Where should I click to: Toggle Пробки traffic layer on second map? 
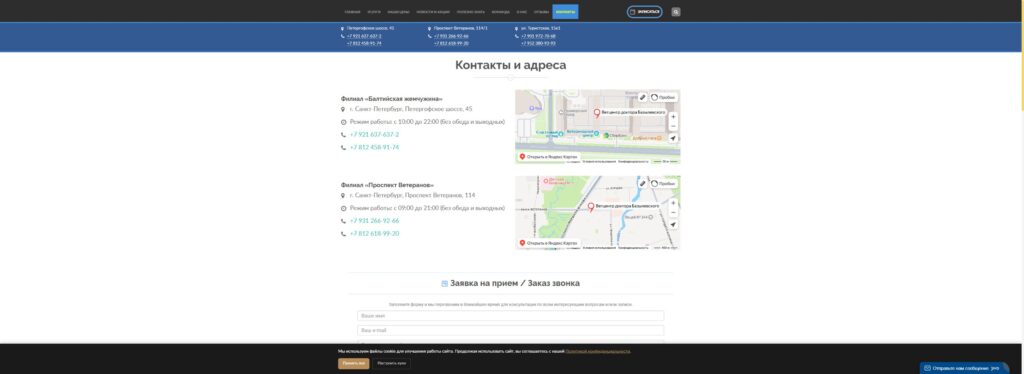click(x=663, y=183)
